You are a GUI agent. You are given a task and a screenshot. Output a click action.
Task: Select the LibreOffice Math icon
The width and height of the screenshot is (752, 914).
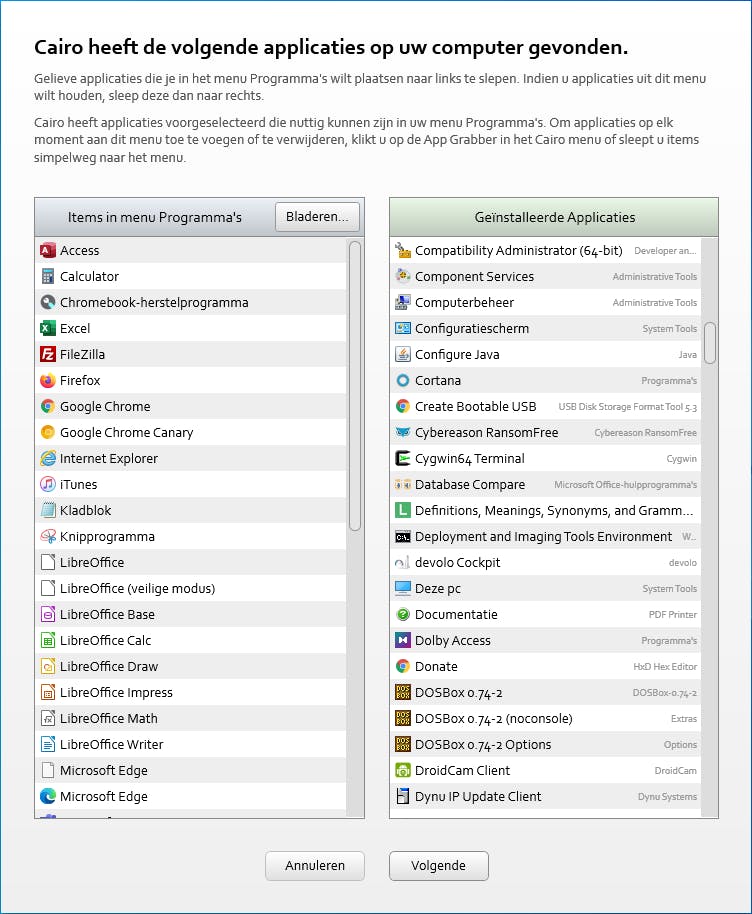[x=48, y=718]
